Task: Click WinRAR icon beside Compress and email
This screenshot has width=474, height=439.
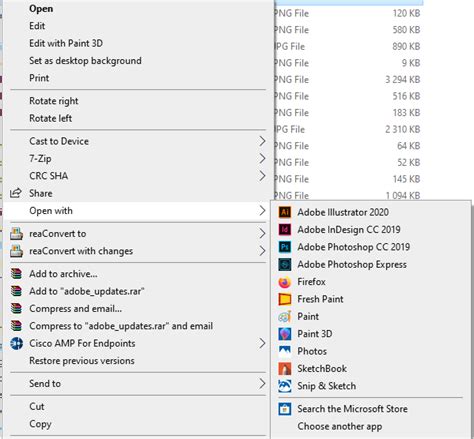Action: [16, 308]
